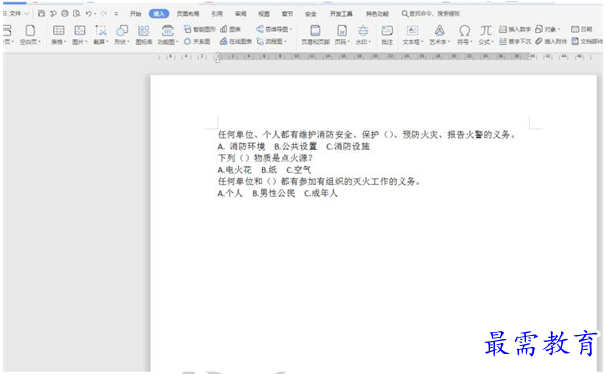Open the function diagram tool (功能图)
This screenshot has height=375, width=606.
click(x=167, y=35)
